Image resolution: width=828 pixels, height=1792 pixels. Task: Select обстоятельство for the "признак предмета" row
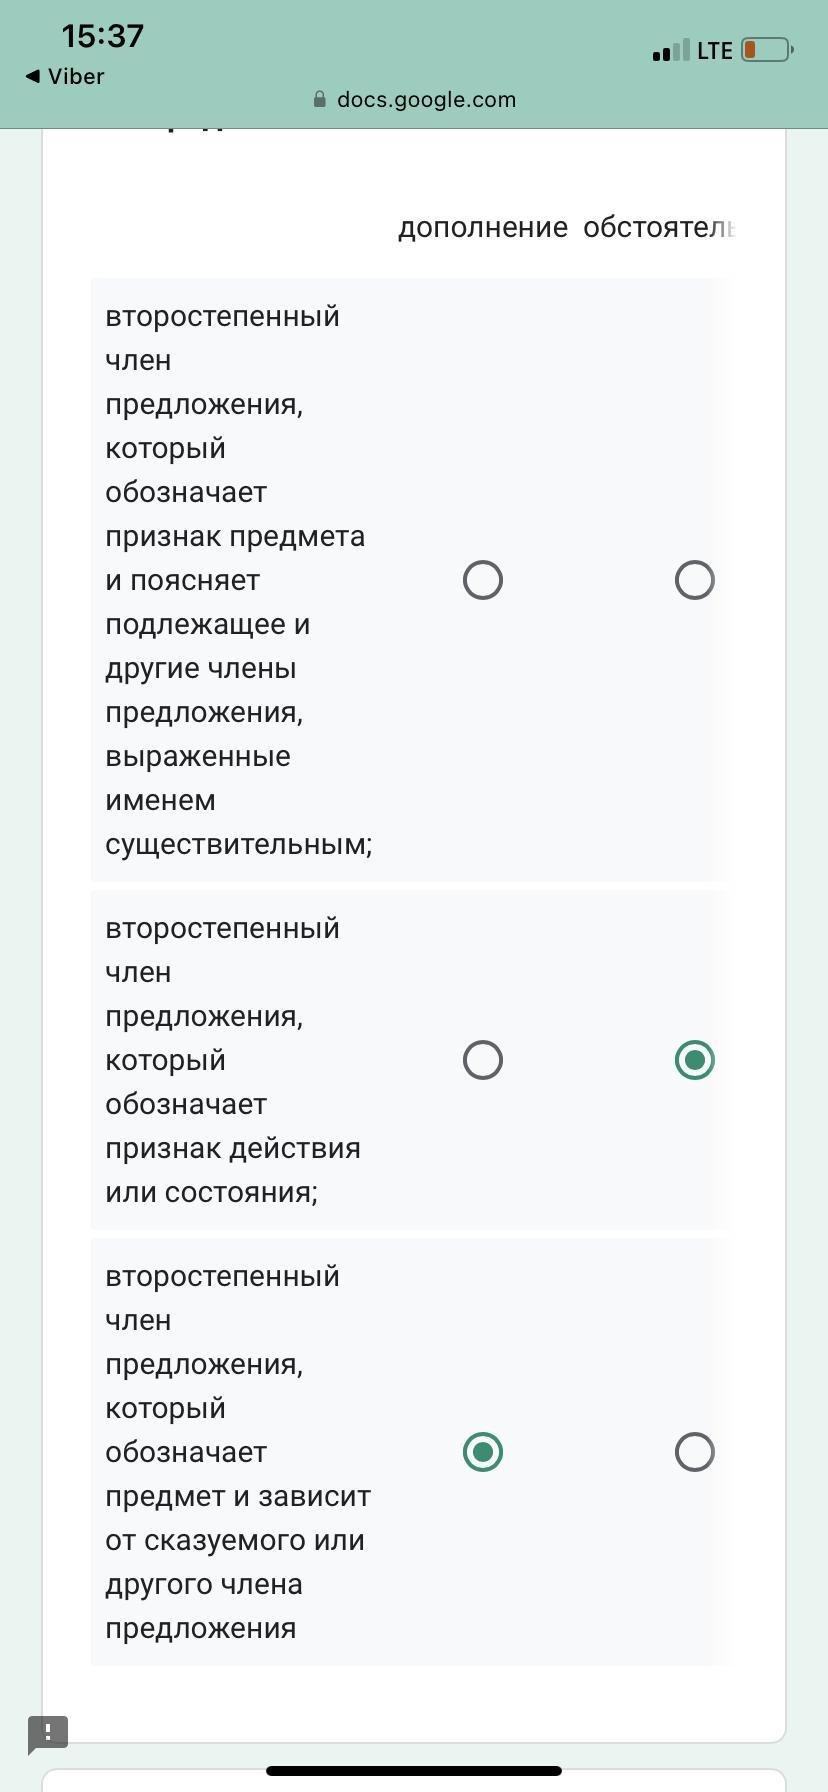tap(694, 580)
